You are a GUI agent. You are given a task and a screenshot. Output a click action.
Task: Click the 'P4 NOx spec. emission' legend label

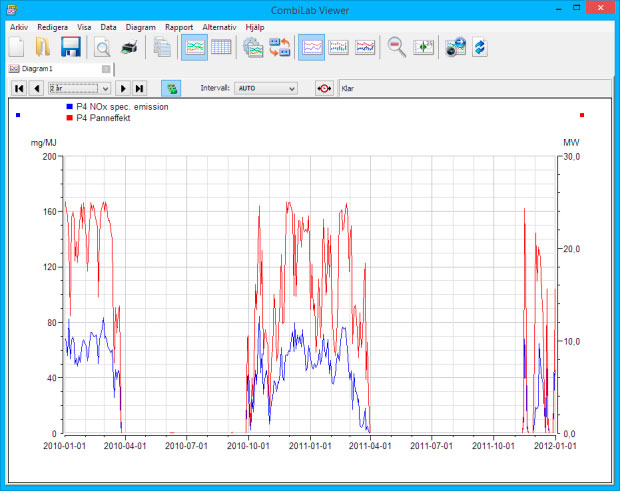pyautogui.click(x=122, y=107)
